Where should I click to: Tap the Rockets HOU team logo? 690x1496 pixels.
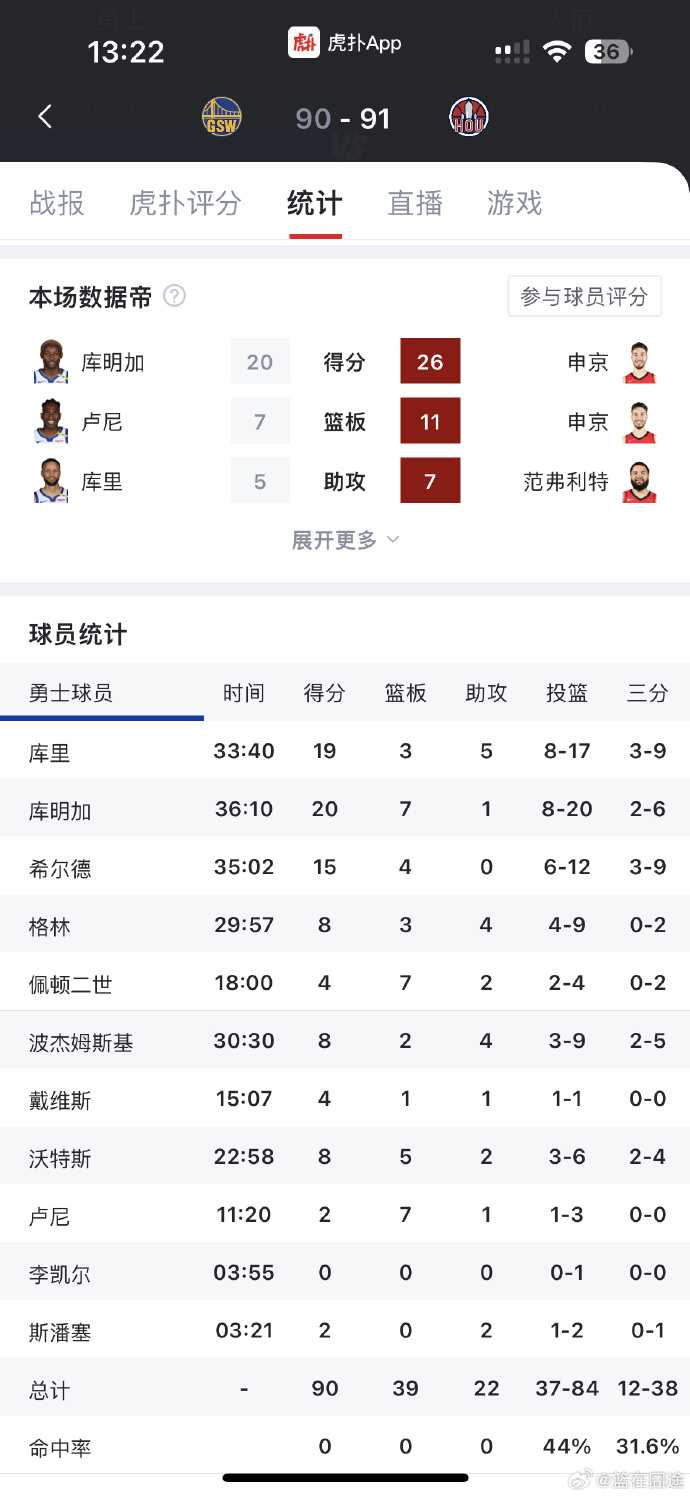(x=467, y=117)
